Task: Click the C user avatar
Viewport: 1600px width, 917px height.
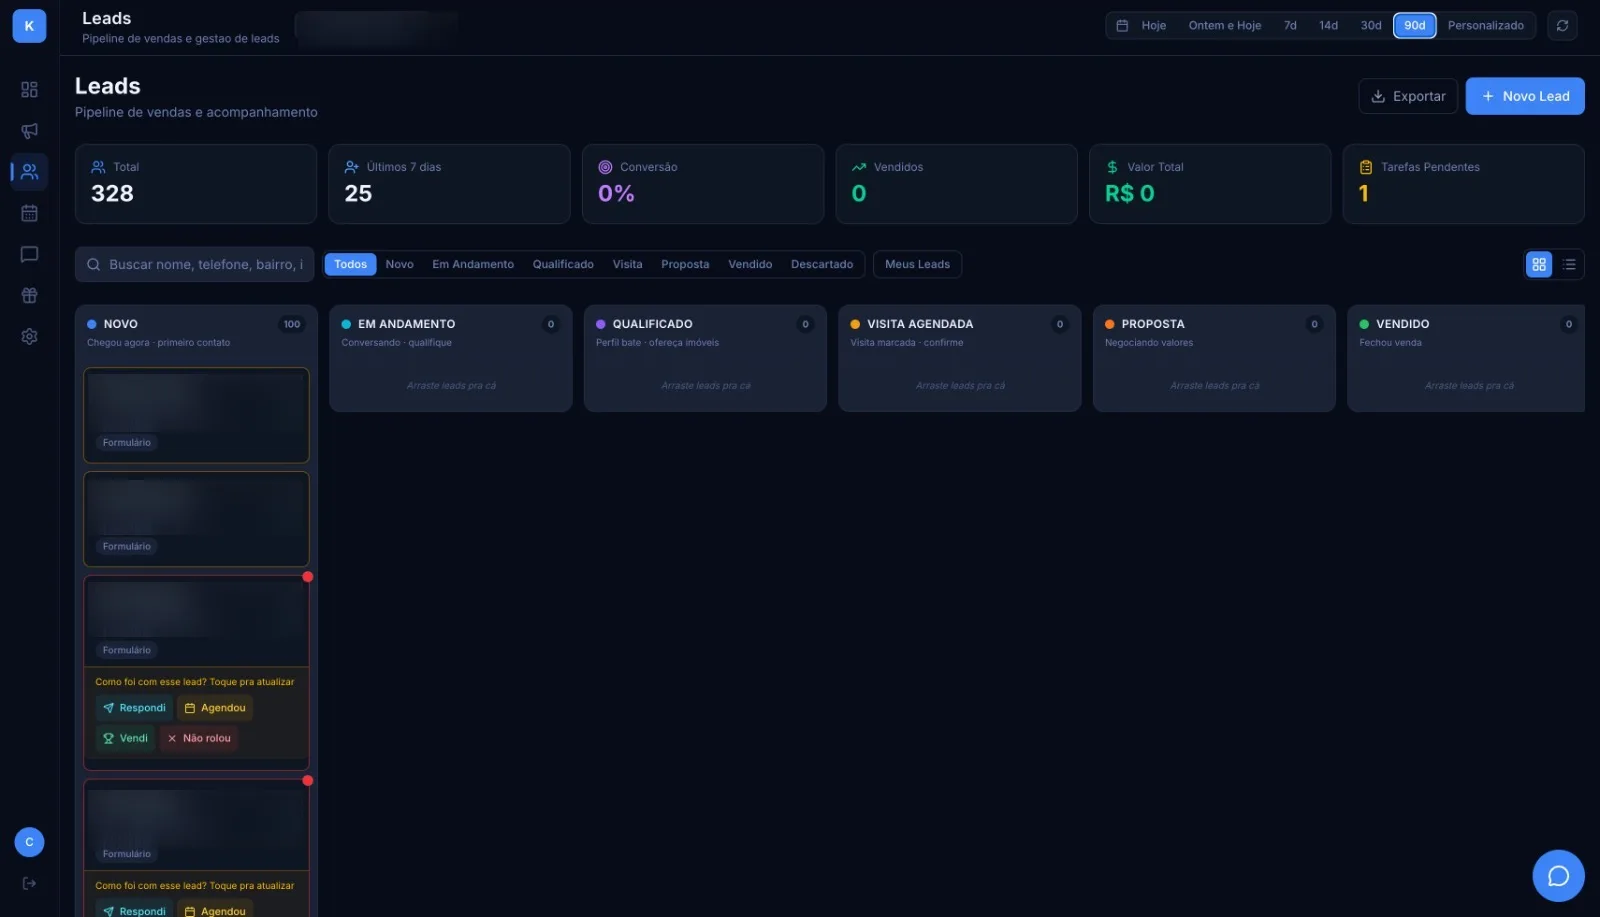Action: (29, 842)
